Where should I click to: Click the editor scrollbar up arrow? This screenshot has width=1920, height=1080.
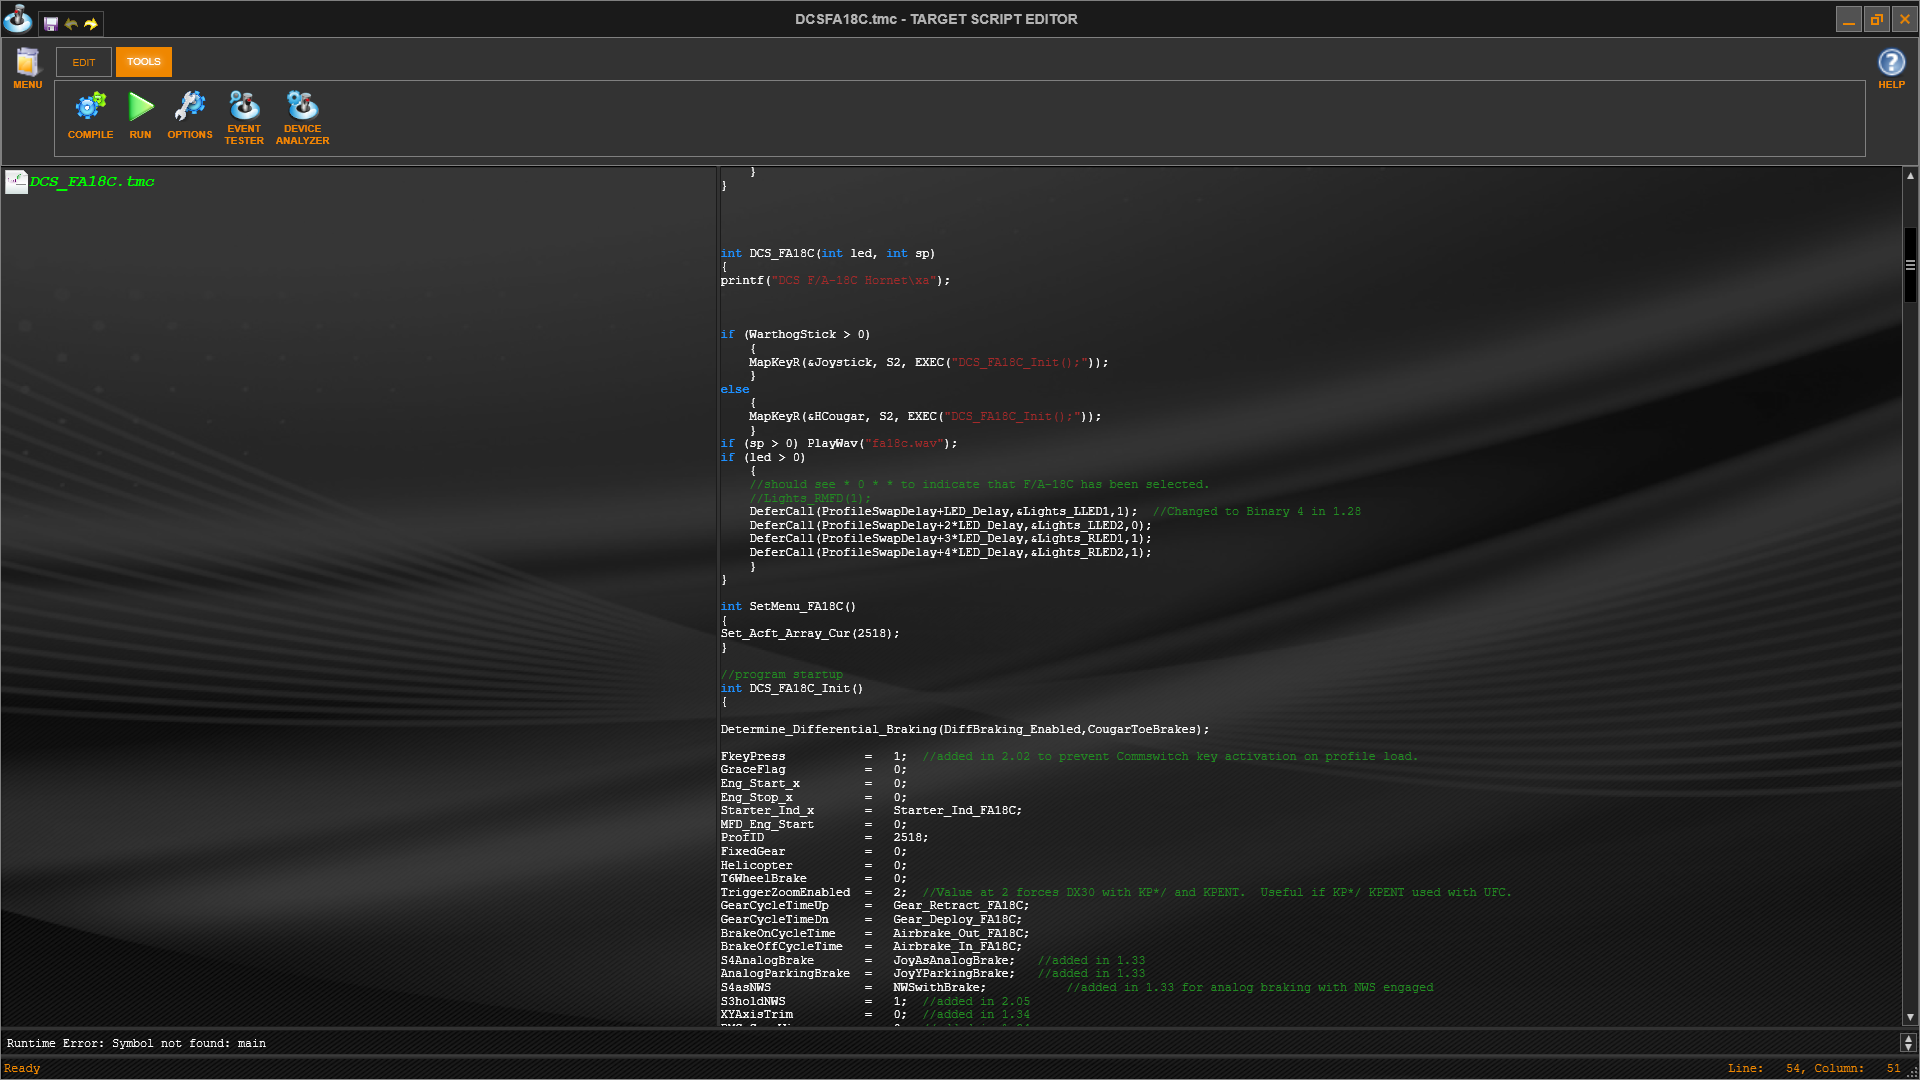1910,176
